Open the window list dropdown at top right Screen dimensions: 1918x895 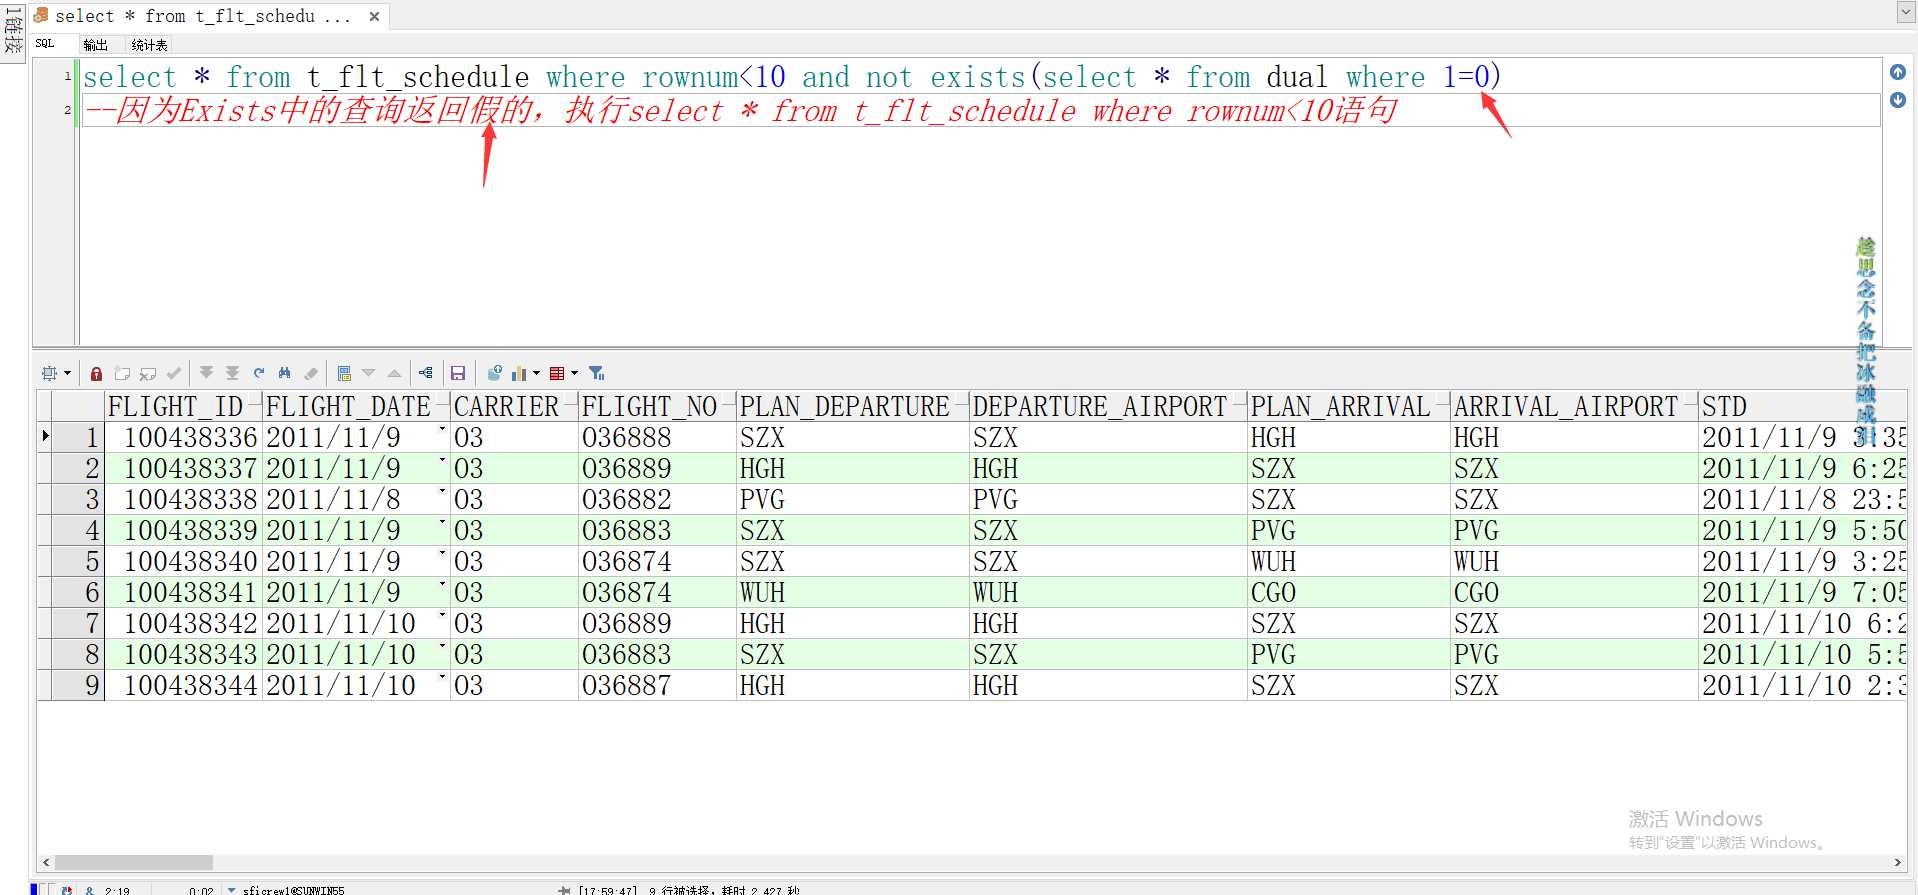pos(1906,13)
